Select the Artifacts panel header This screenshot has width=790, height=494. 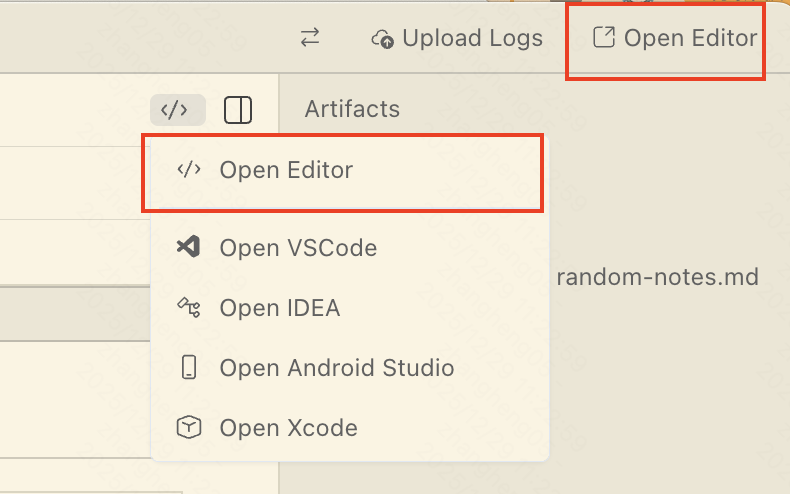352,109
